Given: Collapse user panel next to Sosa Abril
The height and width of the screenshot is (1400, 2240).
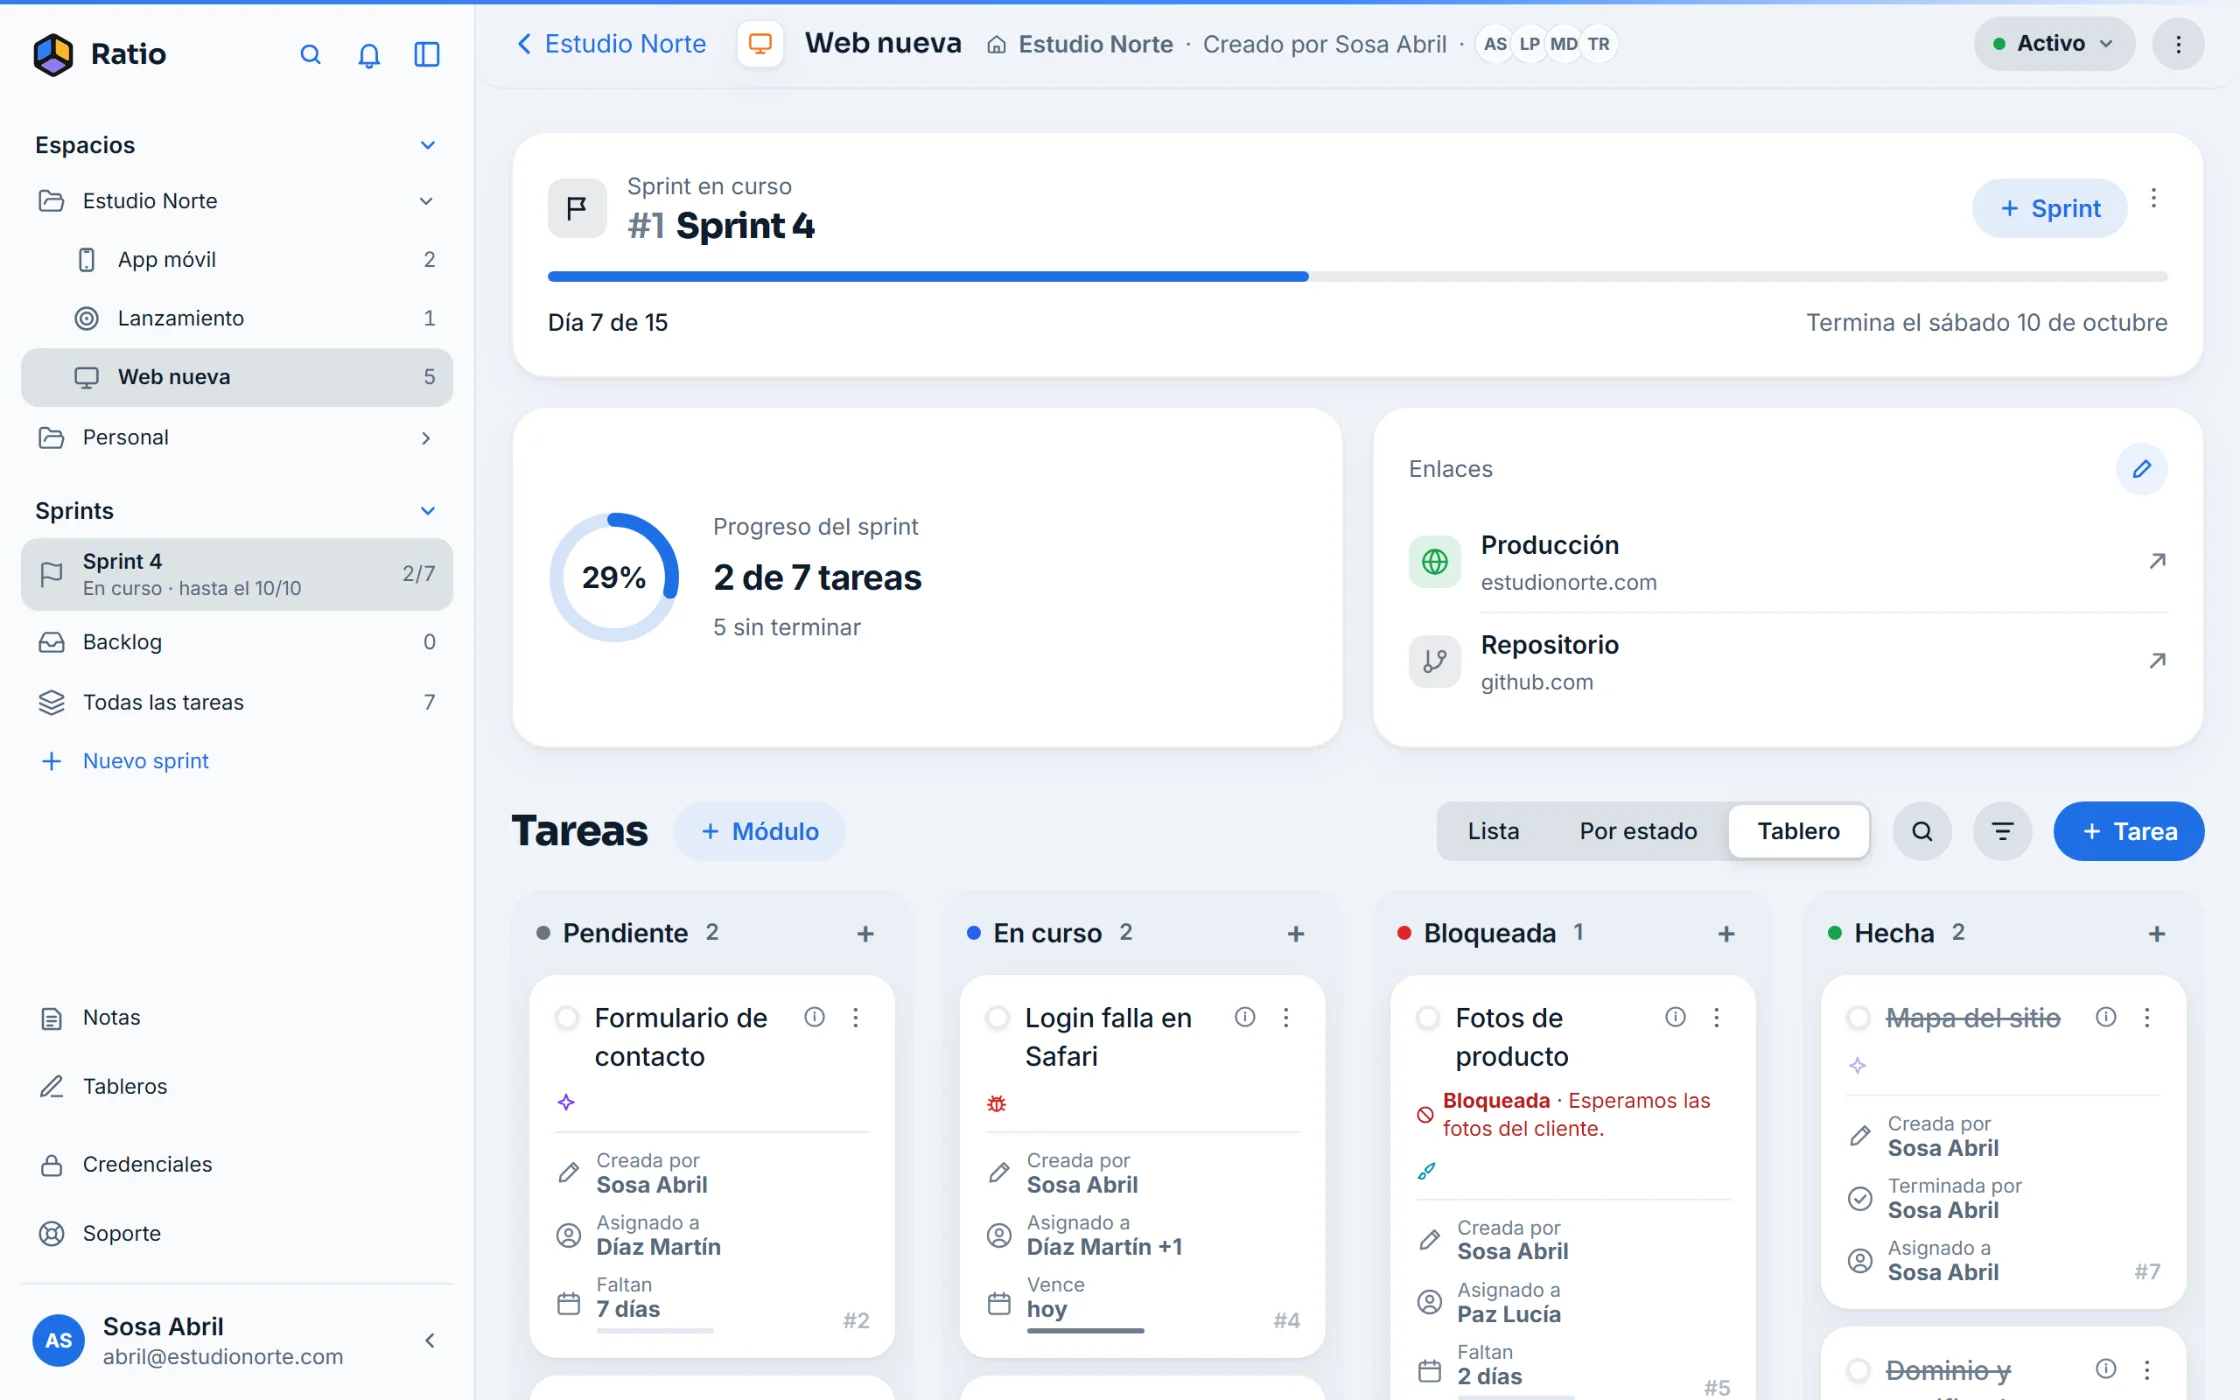Looking at the screenshot, I should coord(430,1341).
